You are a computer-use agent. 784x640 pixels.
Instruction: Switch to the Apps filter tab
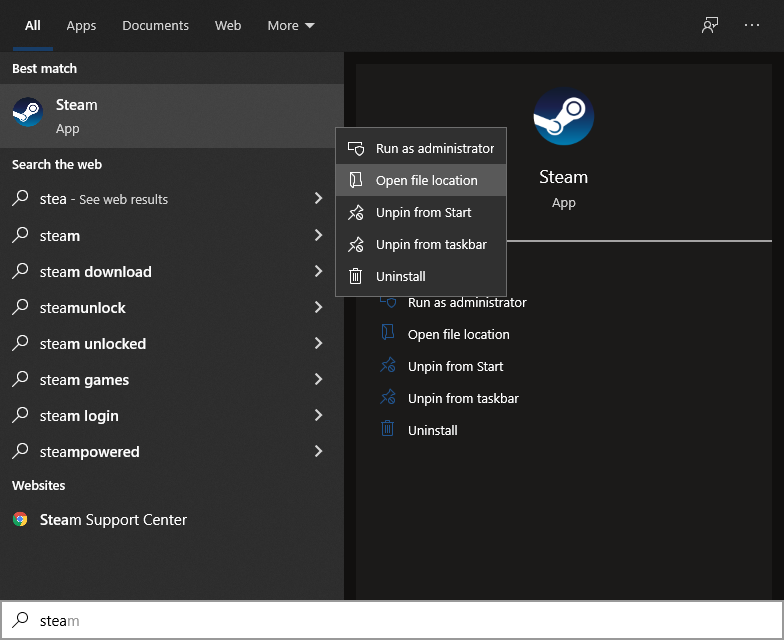(81, 26)
